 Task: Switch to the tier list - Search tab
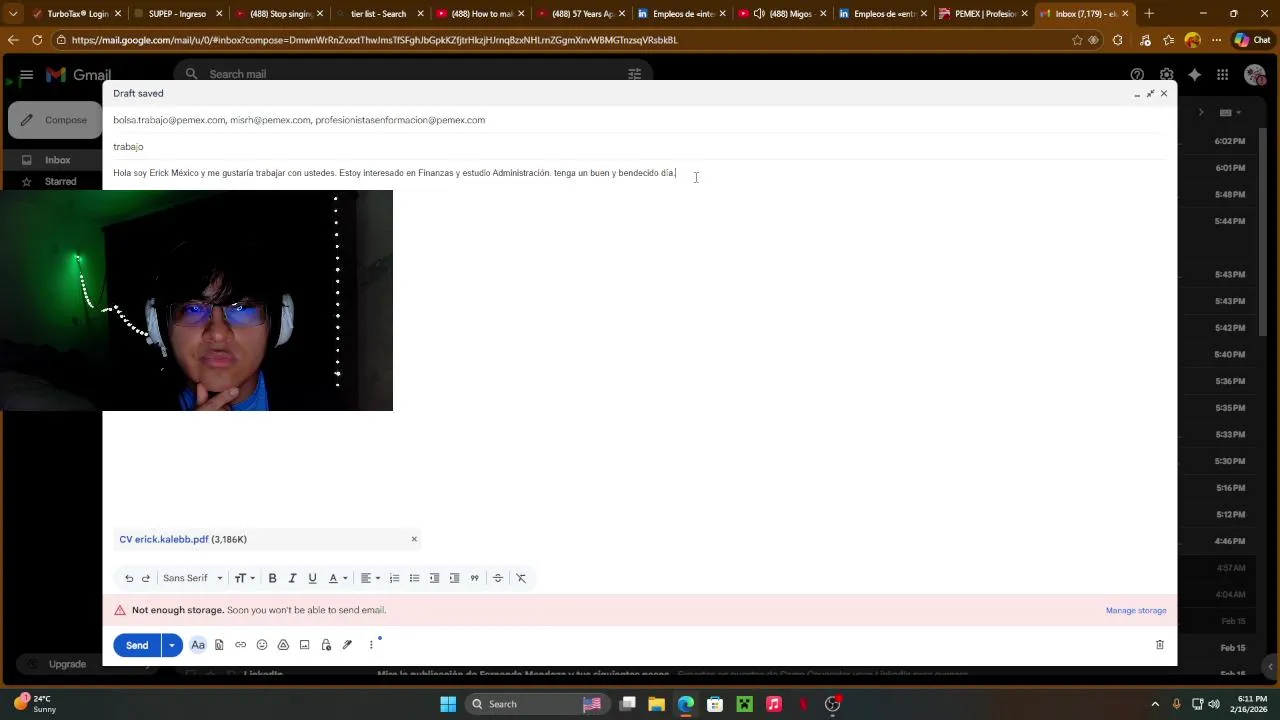click(x=378, y=14)
